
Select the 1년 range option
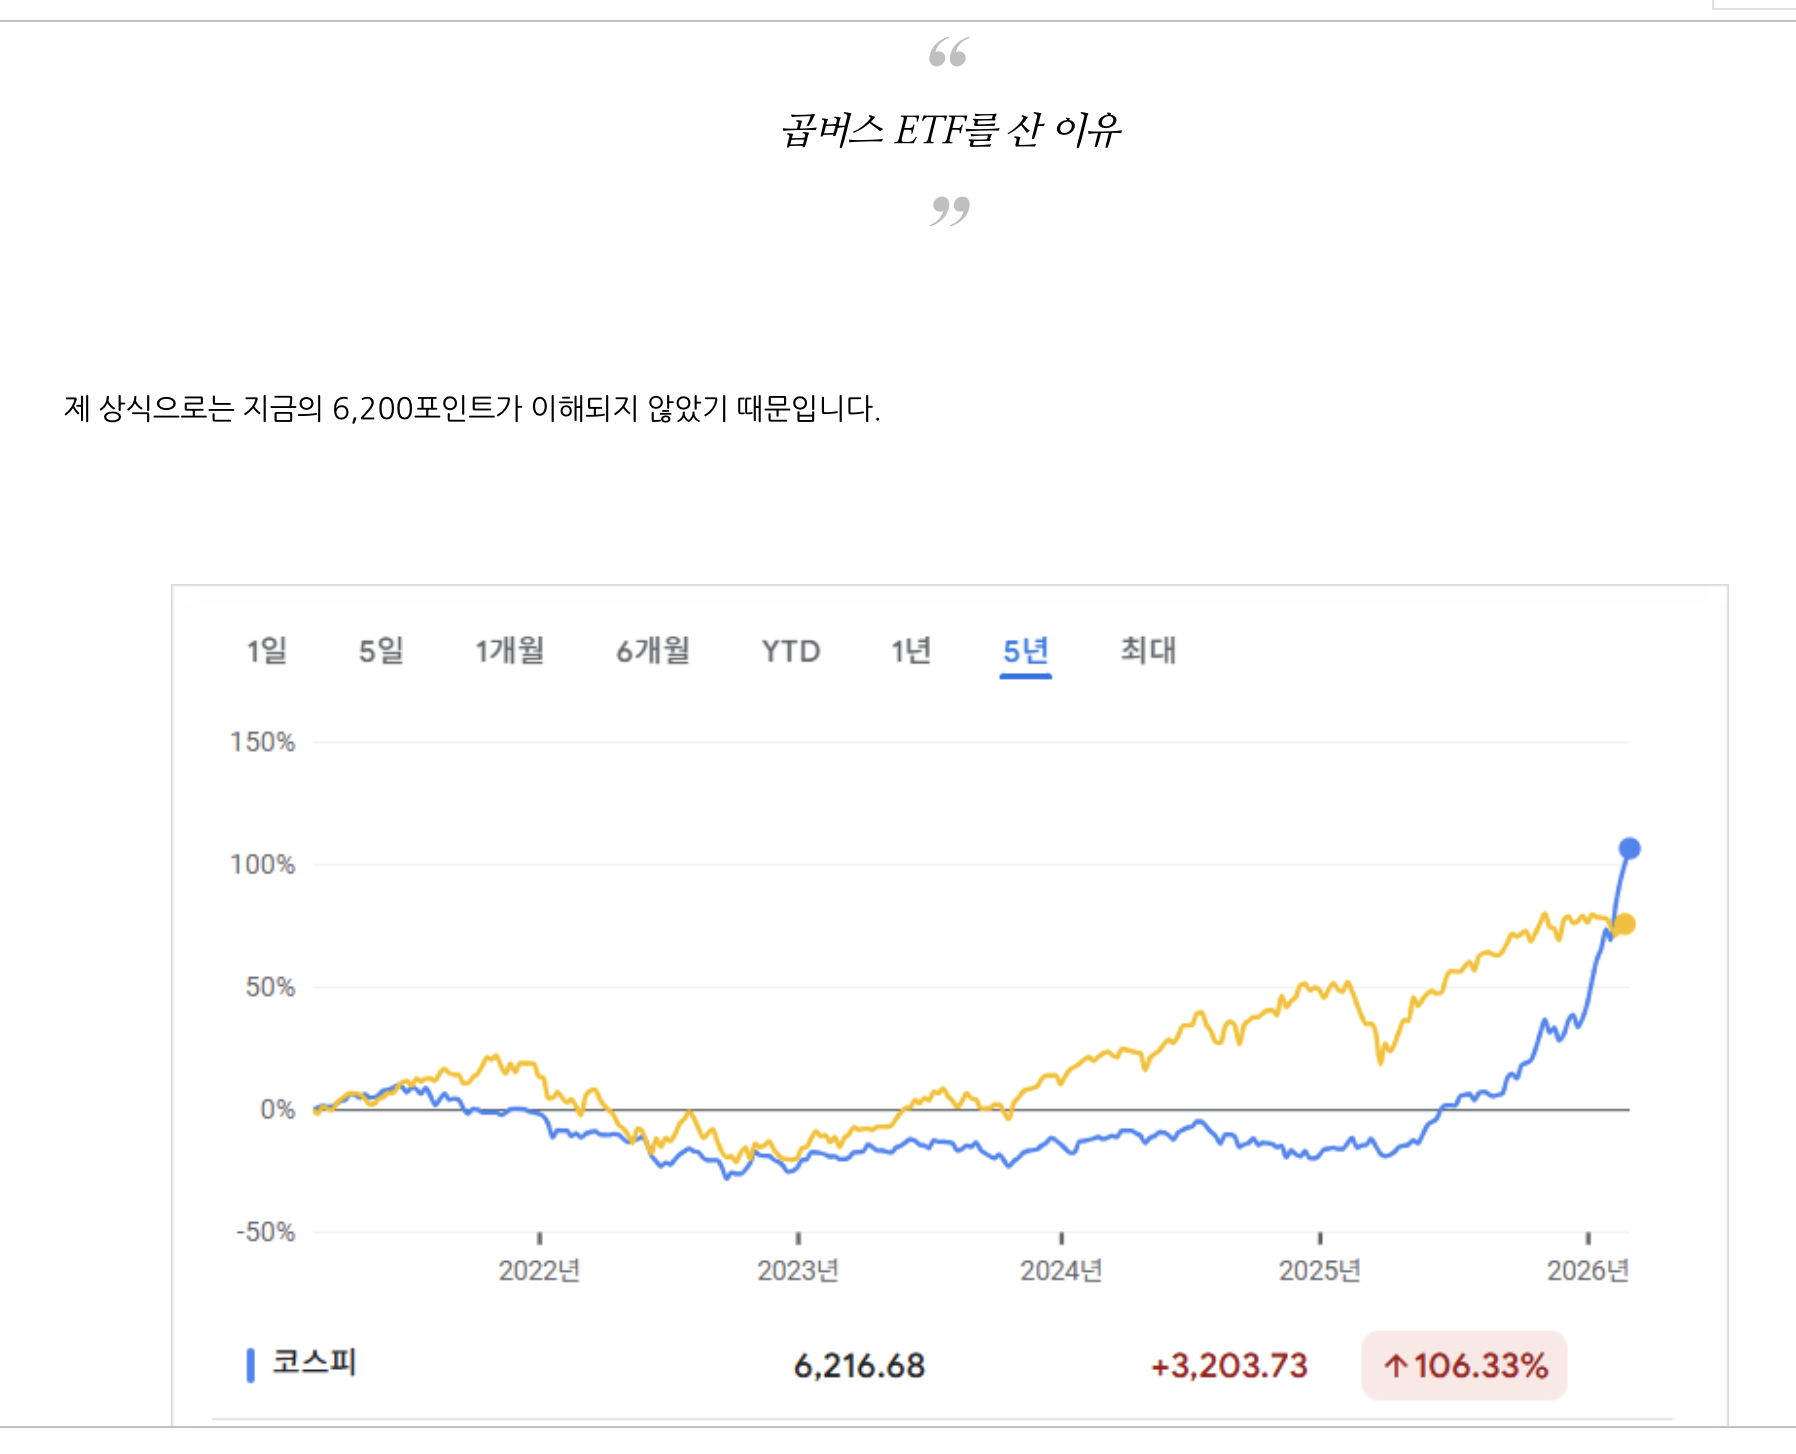pyautogui.click(x=911, y=651)
